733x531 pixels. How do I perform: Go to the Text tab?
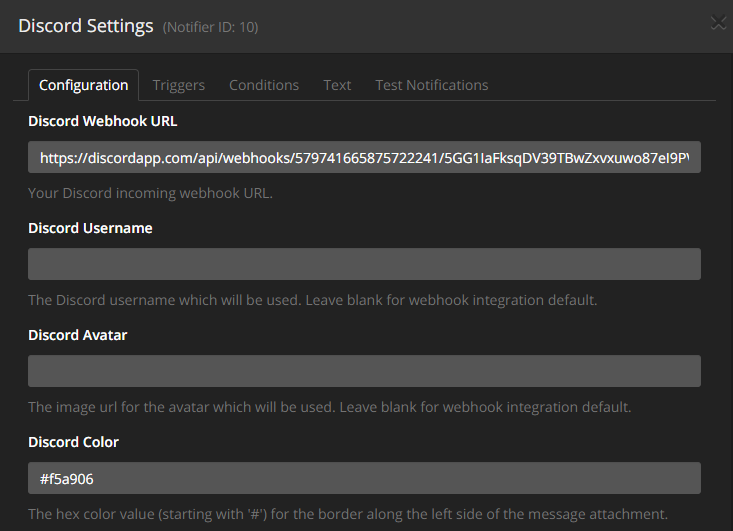[337, 85]
